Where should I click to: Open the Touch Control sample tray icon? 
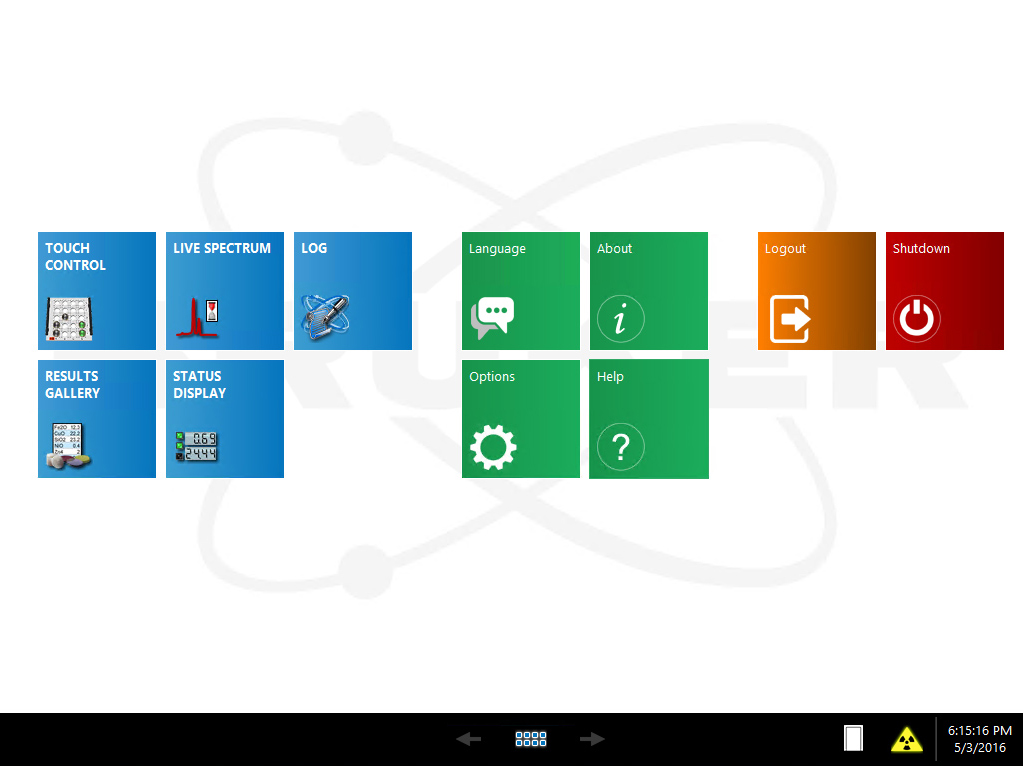(x=69, y=319)
